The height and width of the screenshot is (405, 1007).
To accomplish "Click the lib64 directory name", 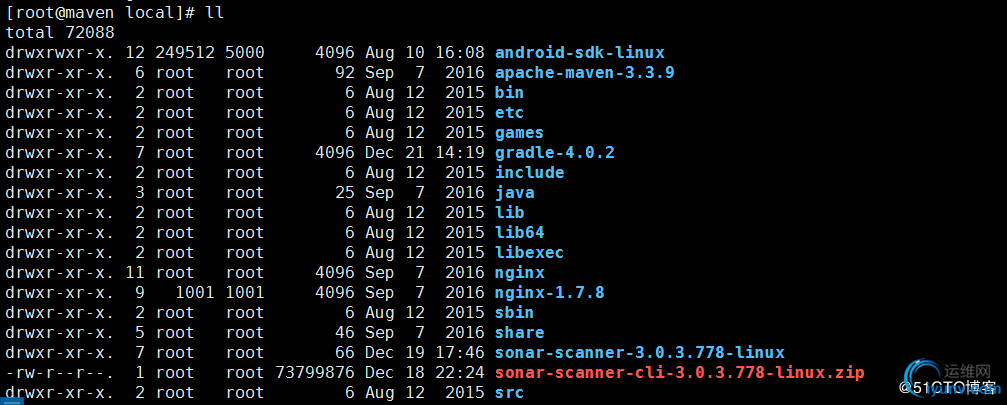I will [519, 232].
